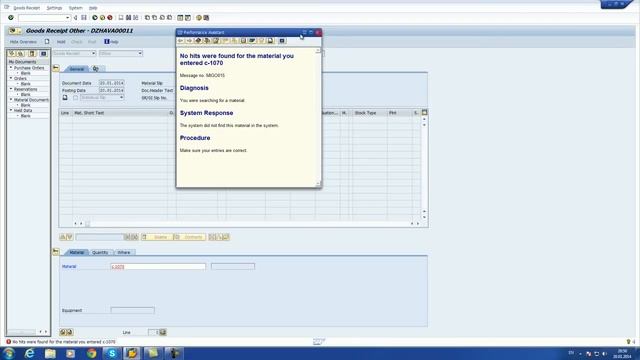Click the yellow Help question-mark icon
Viewport: 640px width, 360px height.
click(199, 18)
